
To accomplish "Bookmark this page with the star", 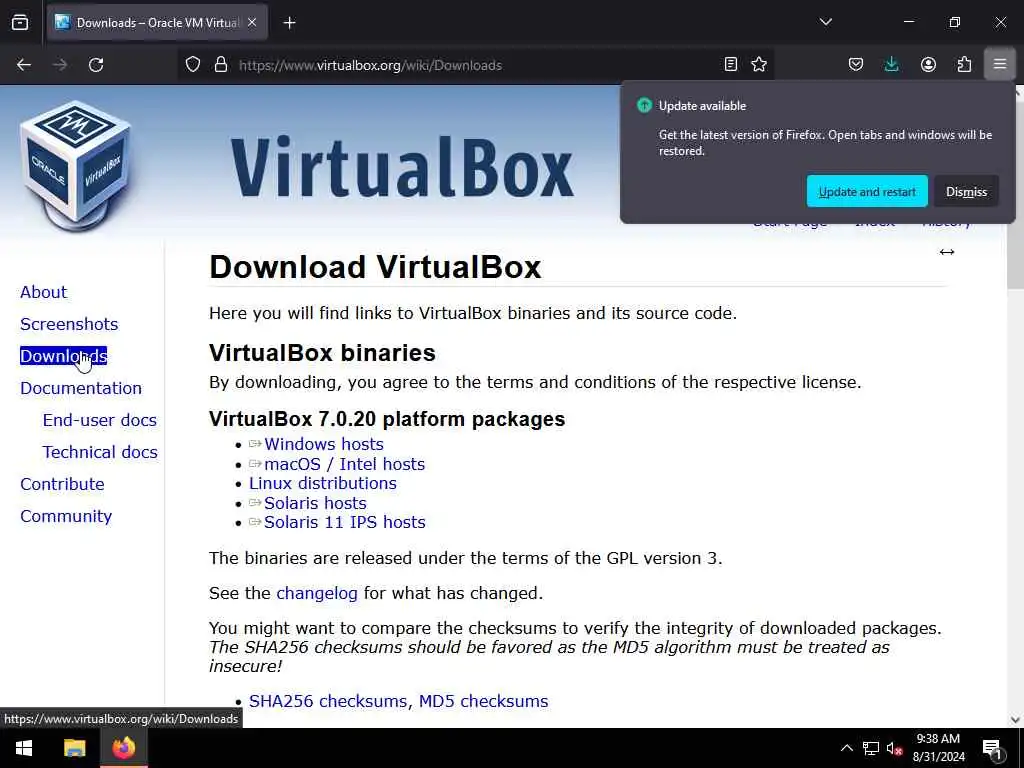I will pos(759,64).
